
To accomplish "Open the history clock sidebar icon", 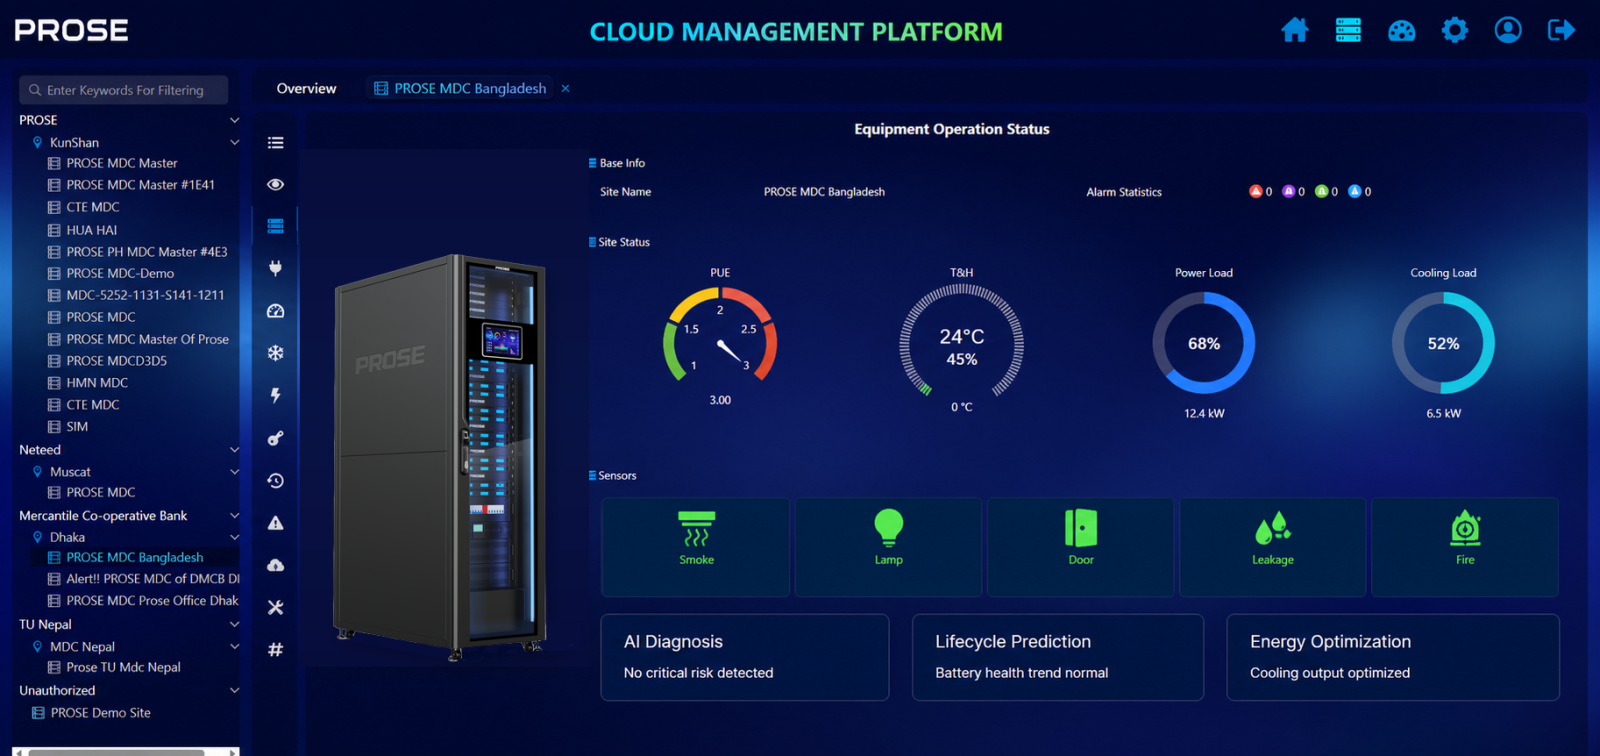I will (276, 481).
